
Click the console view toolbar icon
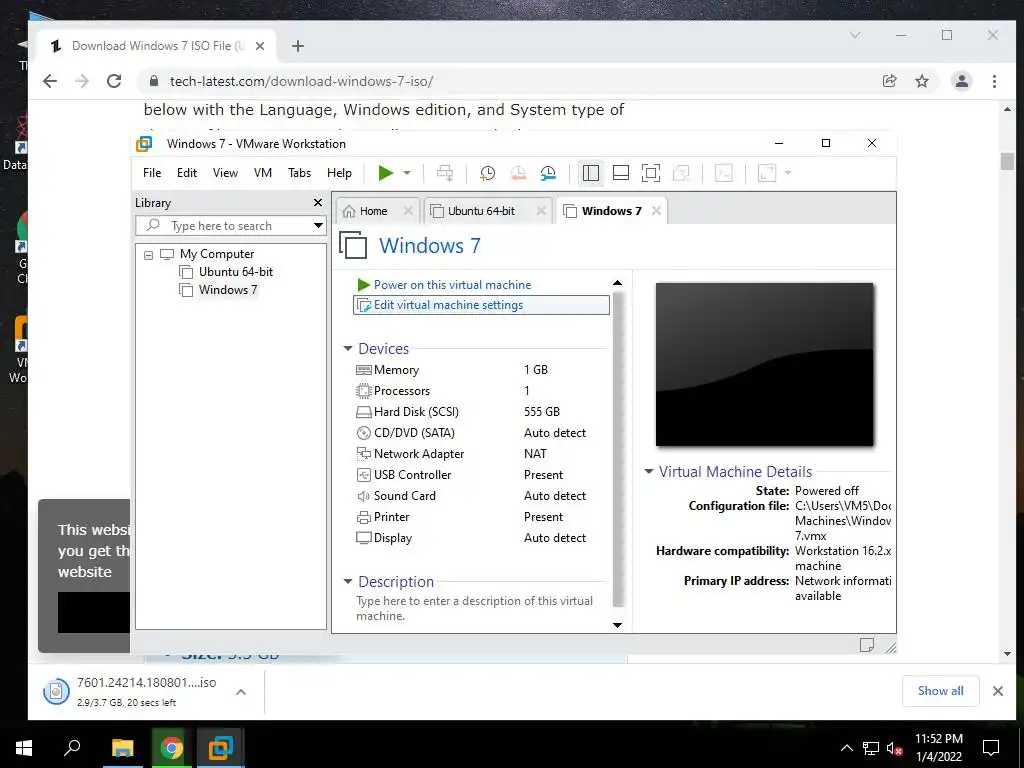tap(724, 173)
